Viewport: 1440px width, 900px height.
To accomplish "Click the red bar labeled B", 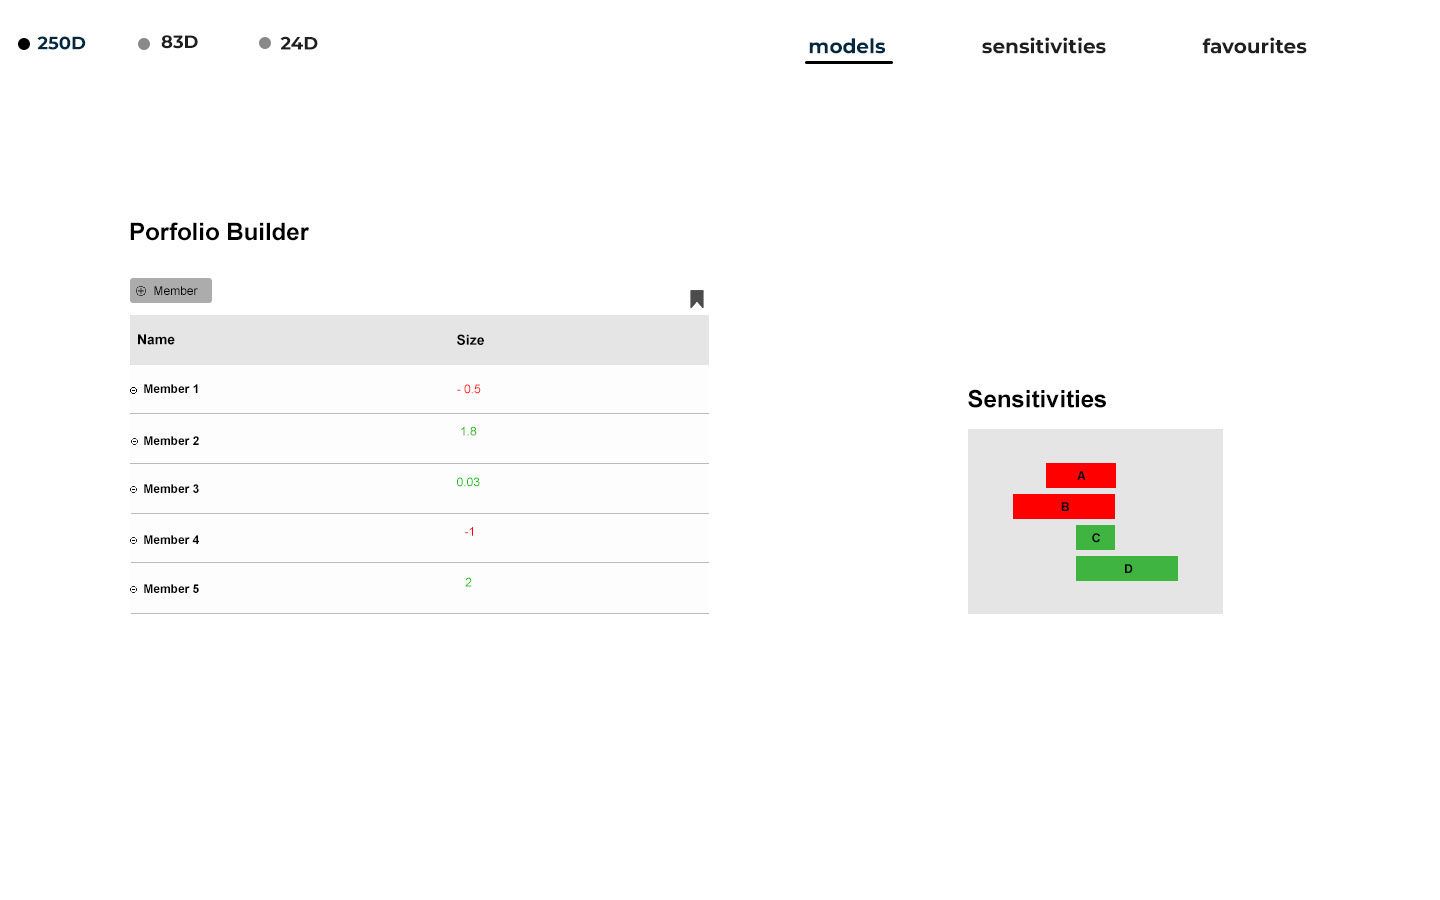I will point(1064,507).
